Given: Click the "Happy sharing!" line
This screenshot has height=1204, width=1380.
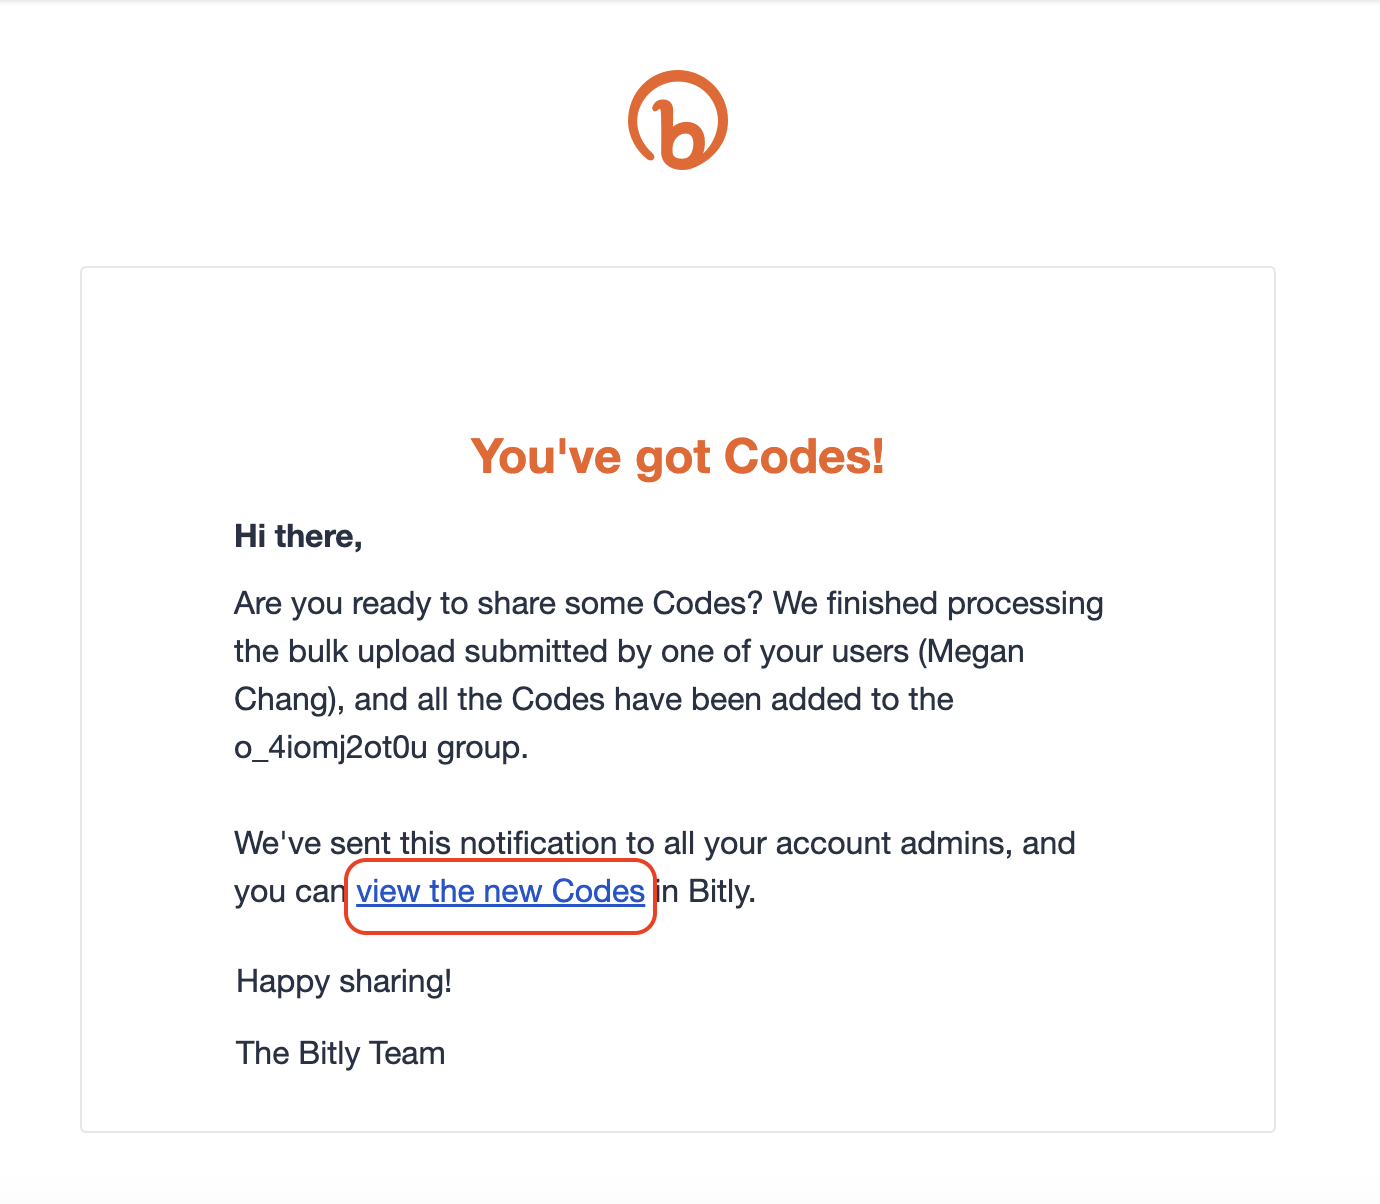Looking at the screenshot, I should [344, 982].
